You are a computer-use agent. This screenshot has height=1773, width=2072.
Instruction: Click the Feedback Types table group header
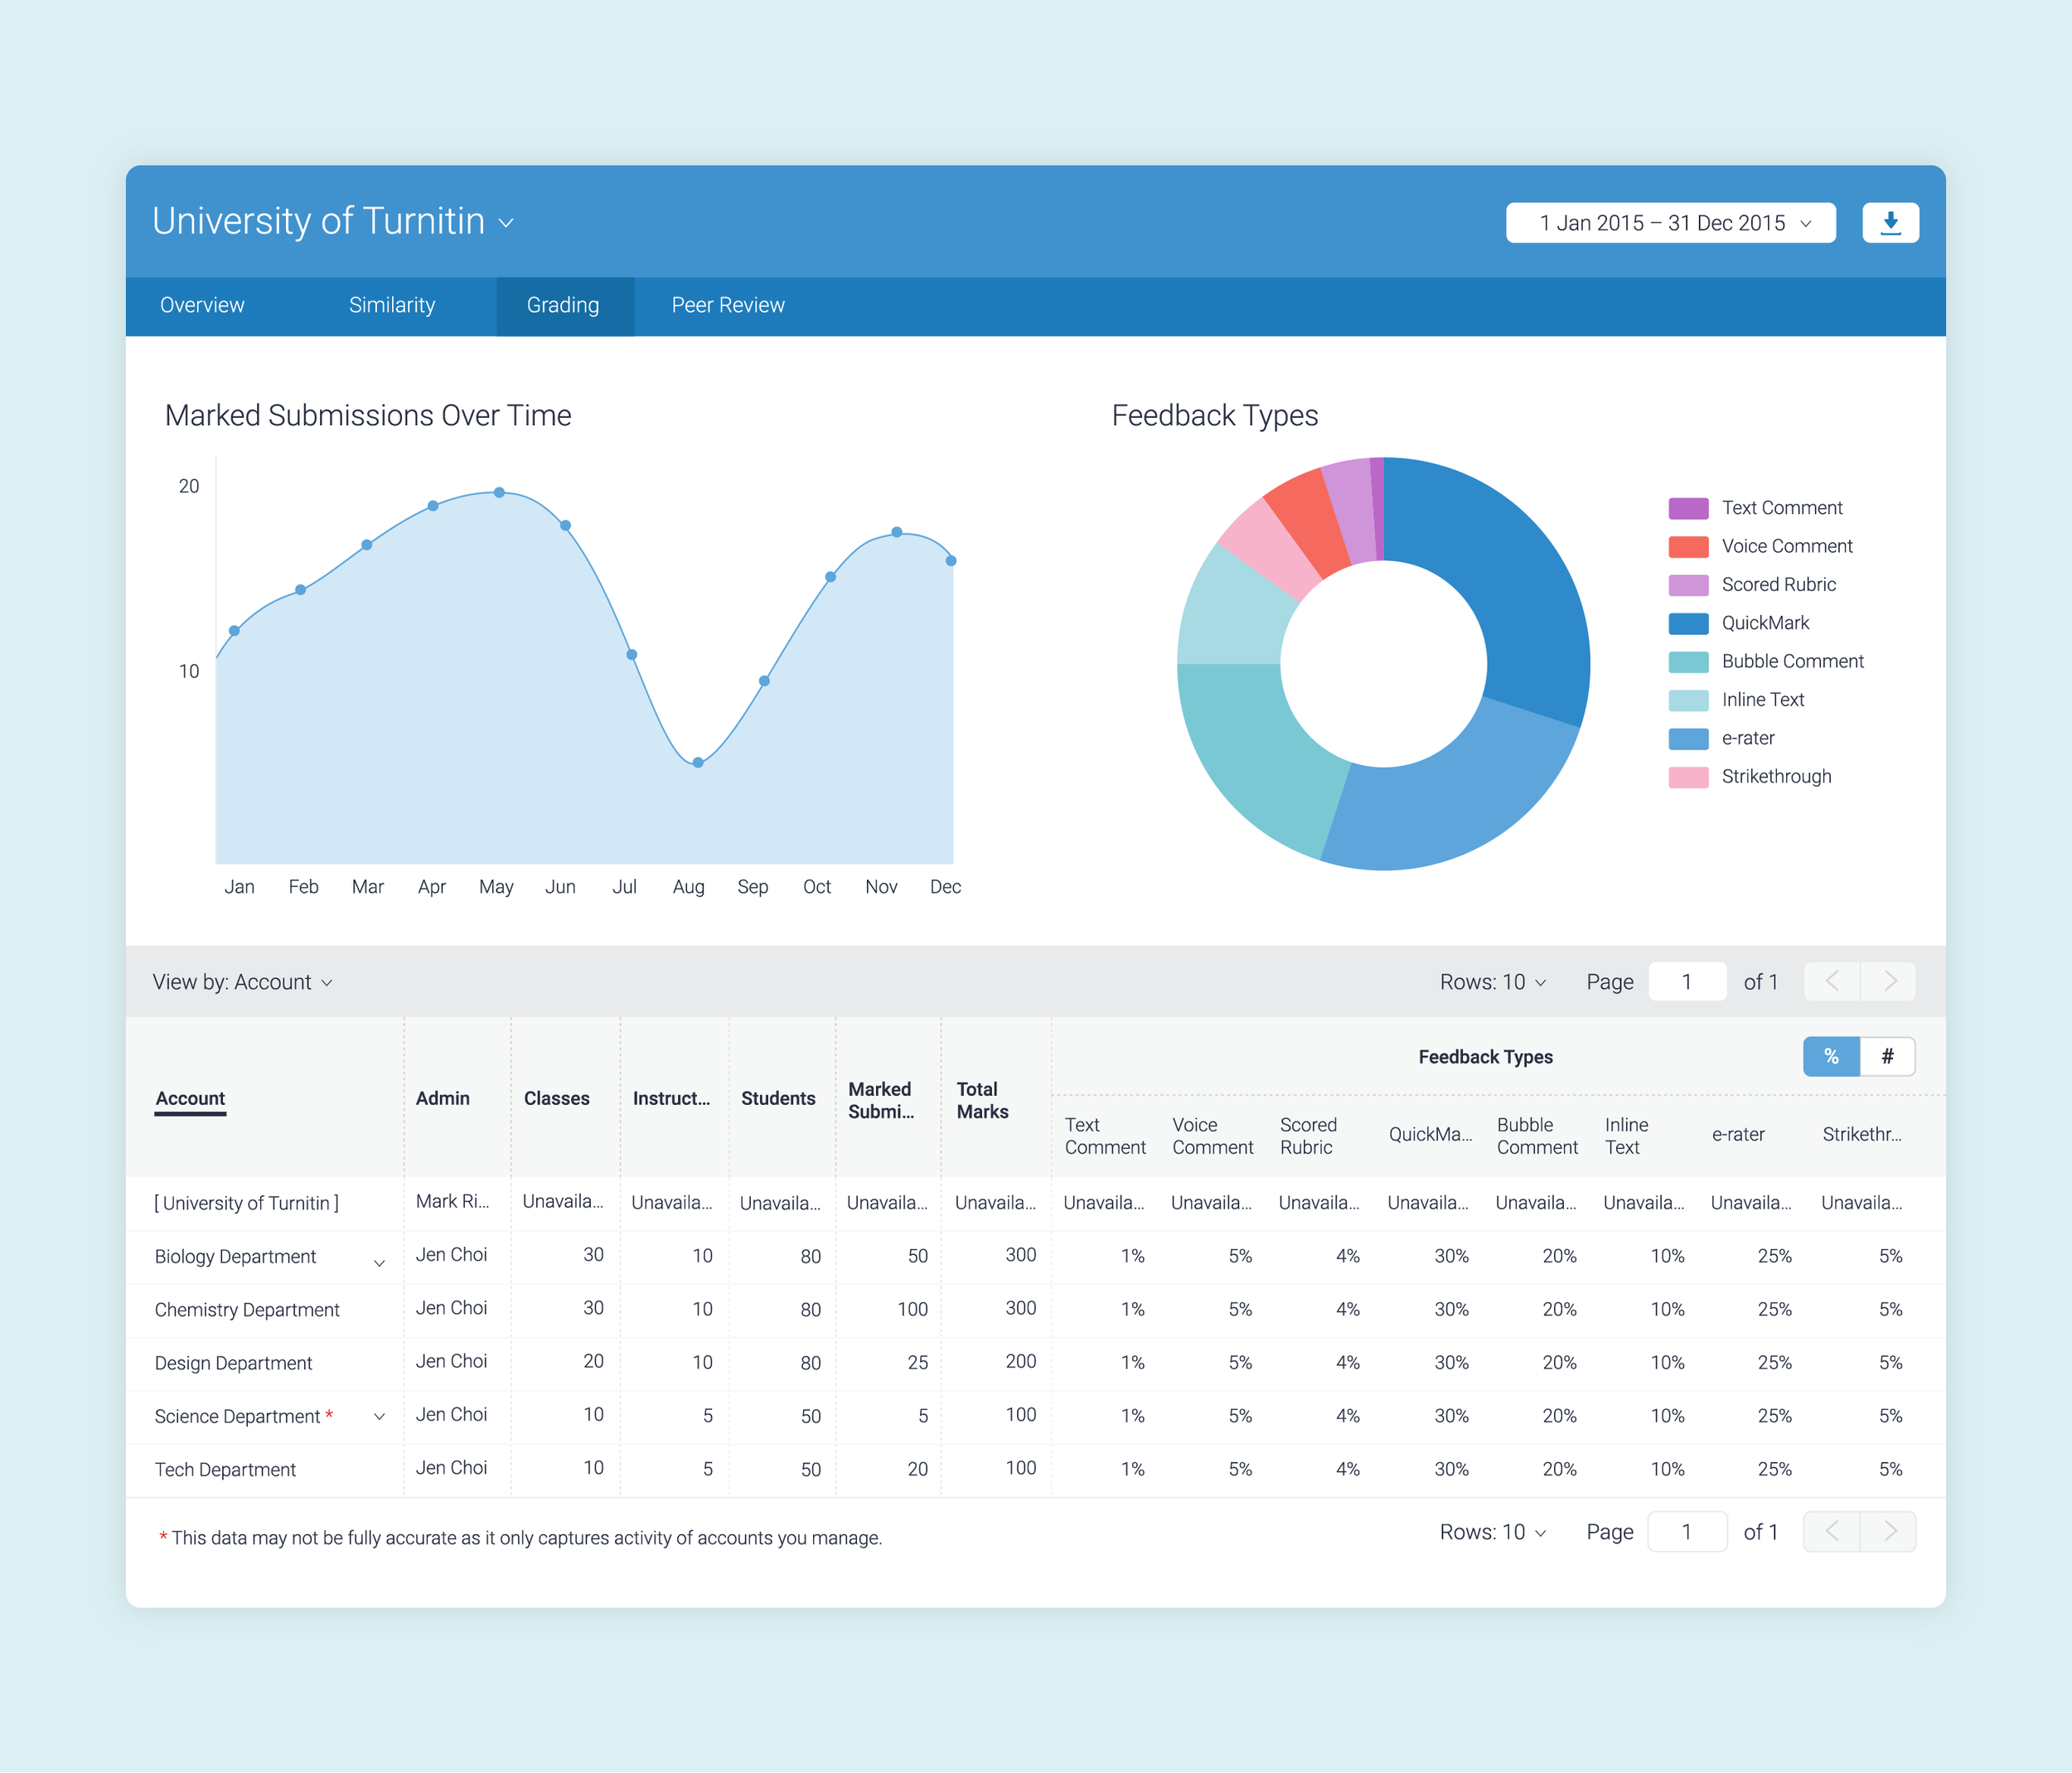tap(1485, 1057)
